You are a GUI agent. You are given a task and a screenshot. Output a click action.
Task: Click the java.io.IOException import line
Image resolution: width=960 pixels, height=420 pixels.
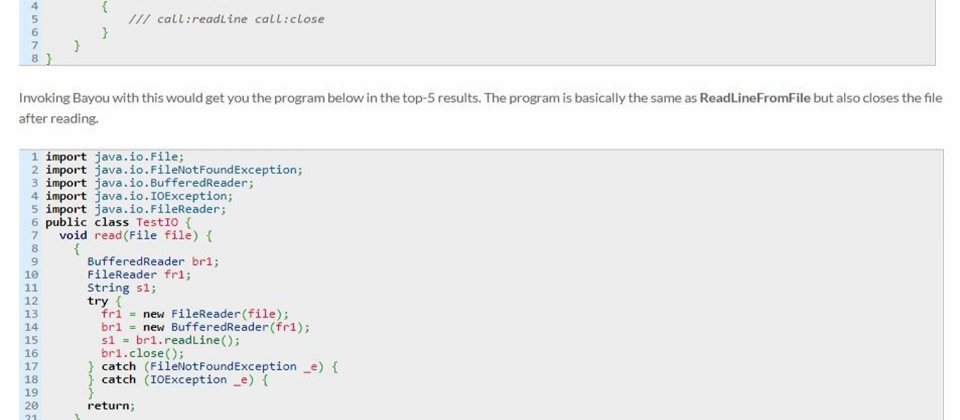(x=139, y=196)
